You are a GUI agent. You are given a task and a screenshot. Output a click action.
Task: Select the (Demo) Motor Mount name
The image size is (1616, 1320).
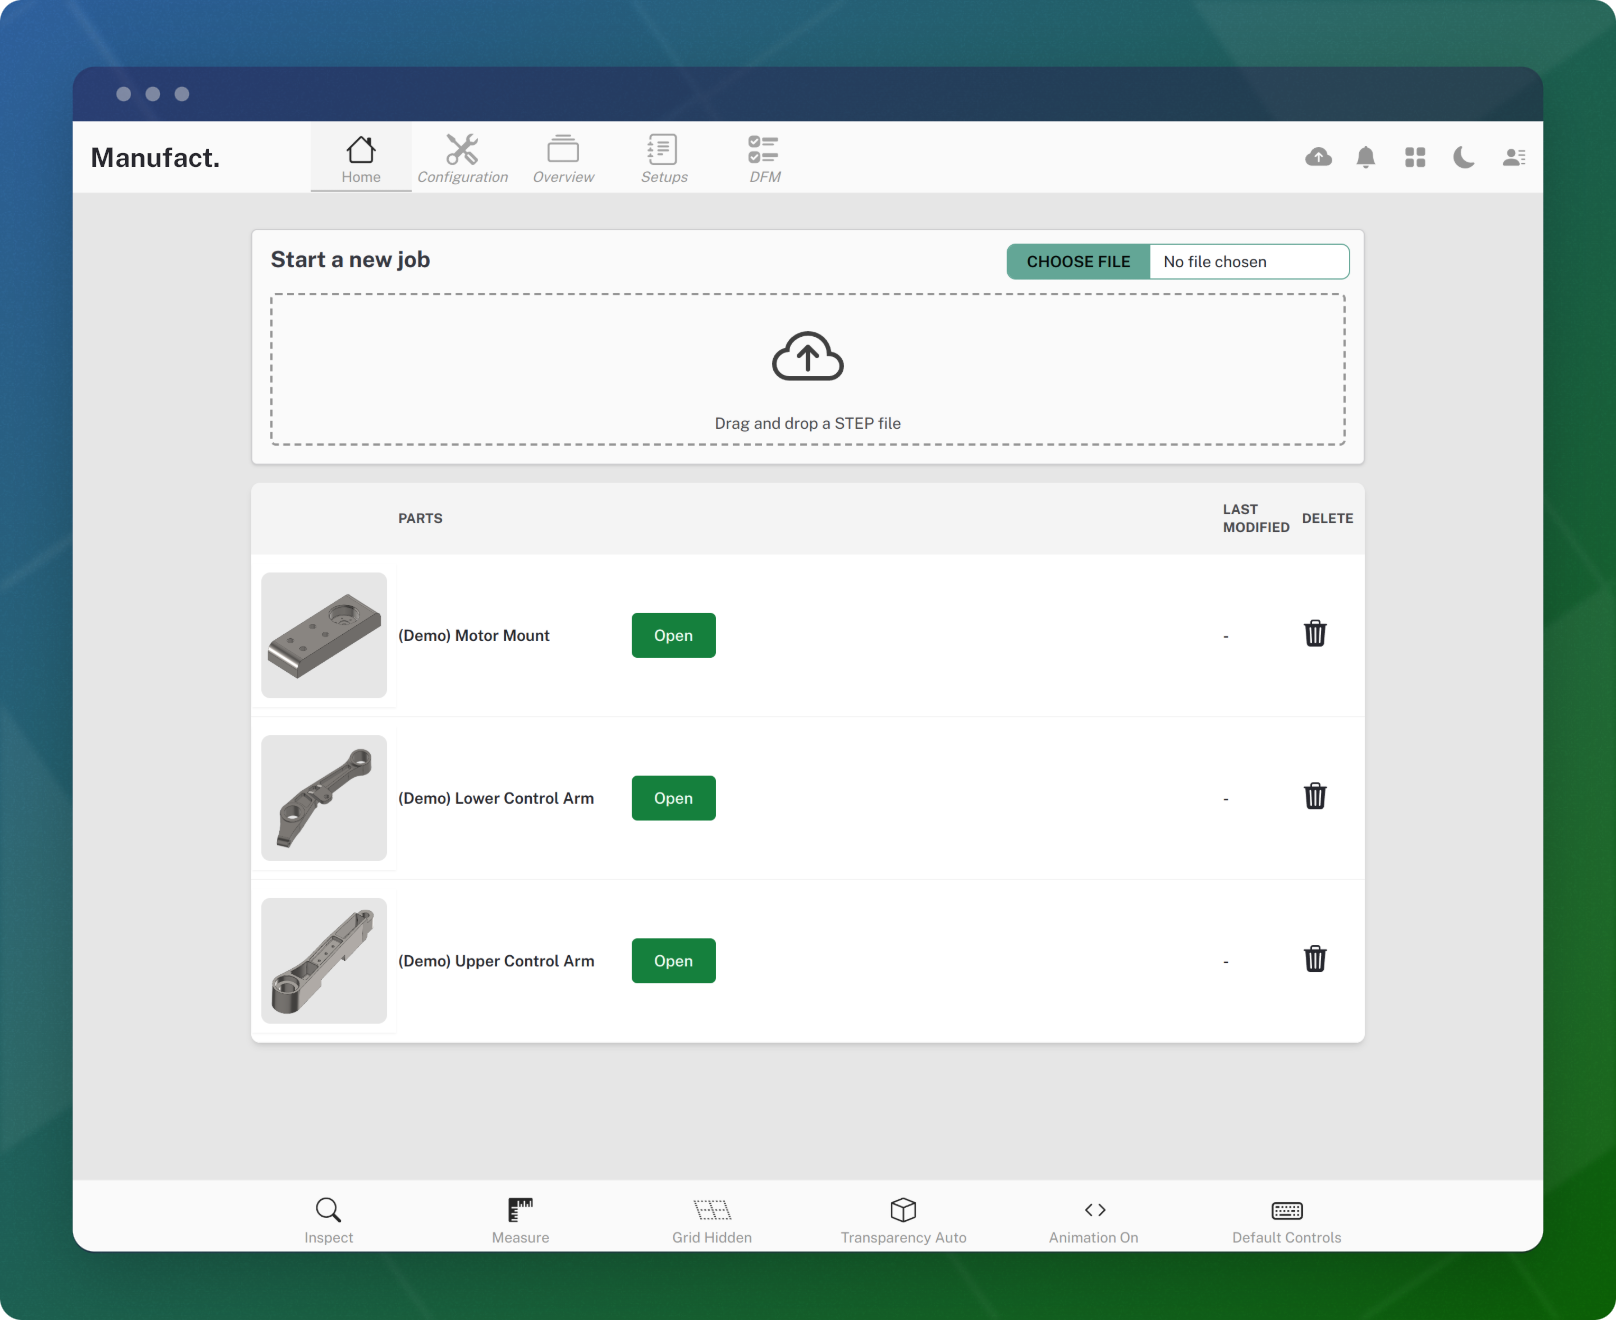point(474,636)
